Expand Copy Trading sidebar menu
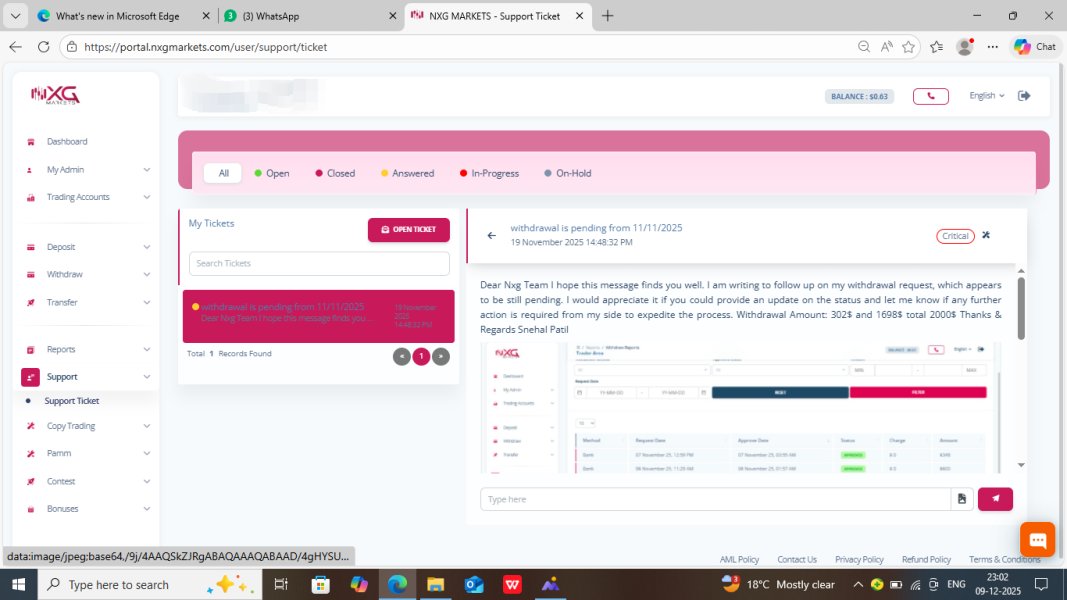The height and width of the screenshot is (600, 1067). tap(86, 426)
